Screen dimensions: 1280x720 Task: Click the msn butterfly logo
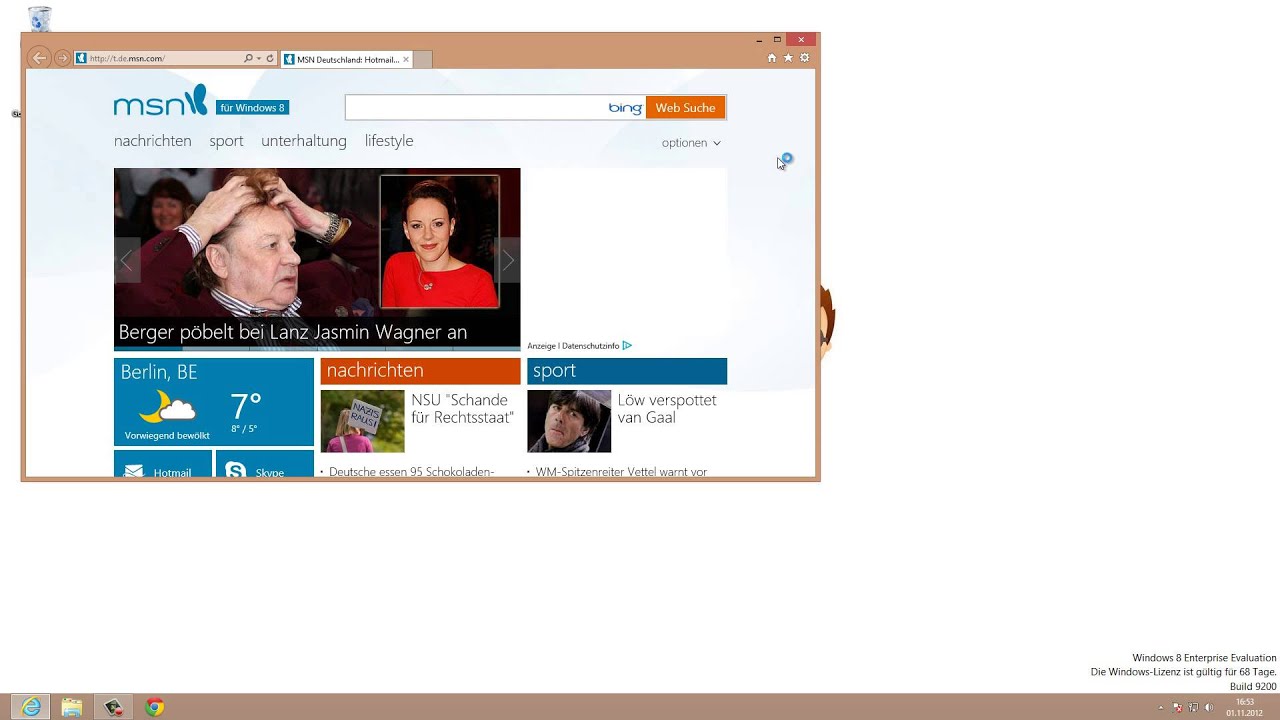160,101
